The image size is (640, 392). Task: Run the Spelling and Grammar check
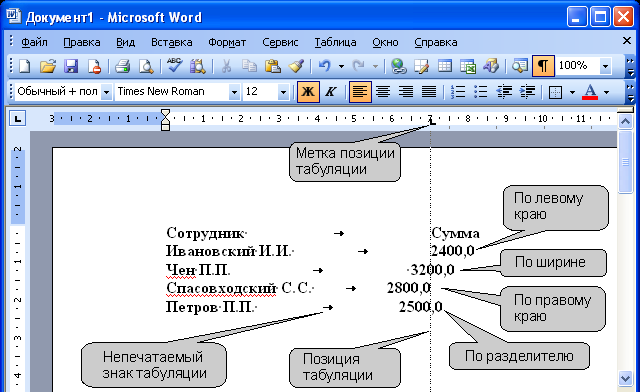coord(174,66)
